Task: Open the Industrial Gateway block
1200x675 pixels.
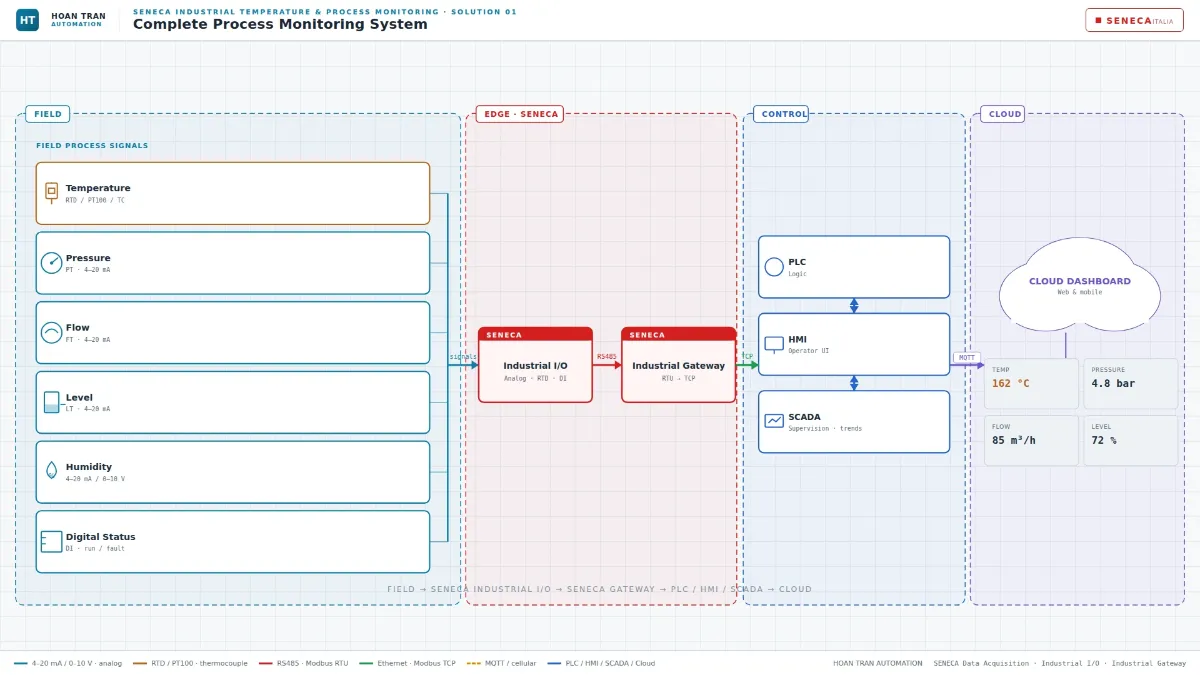Action: (x=678, y=365)
